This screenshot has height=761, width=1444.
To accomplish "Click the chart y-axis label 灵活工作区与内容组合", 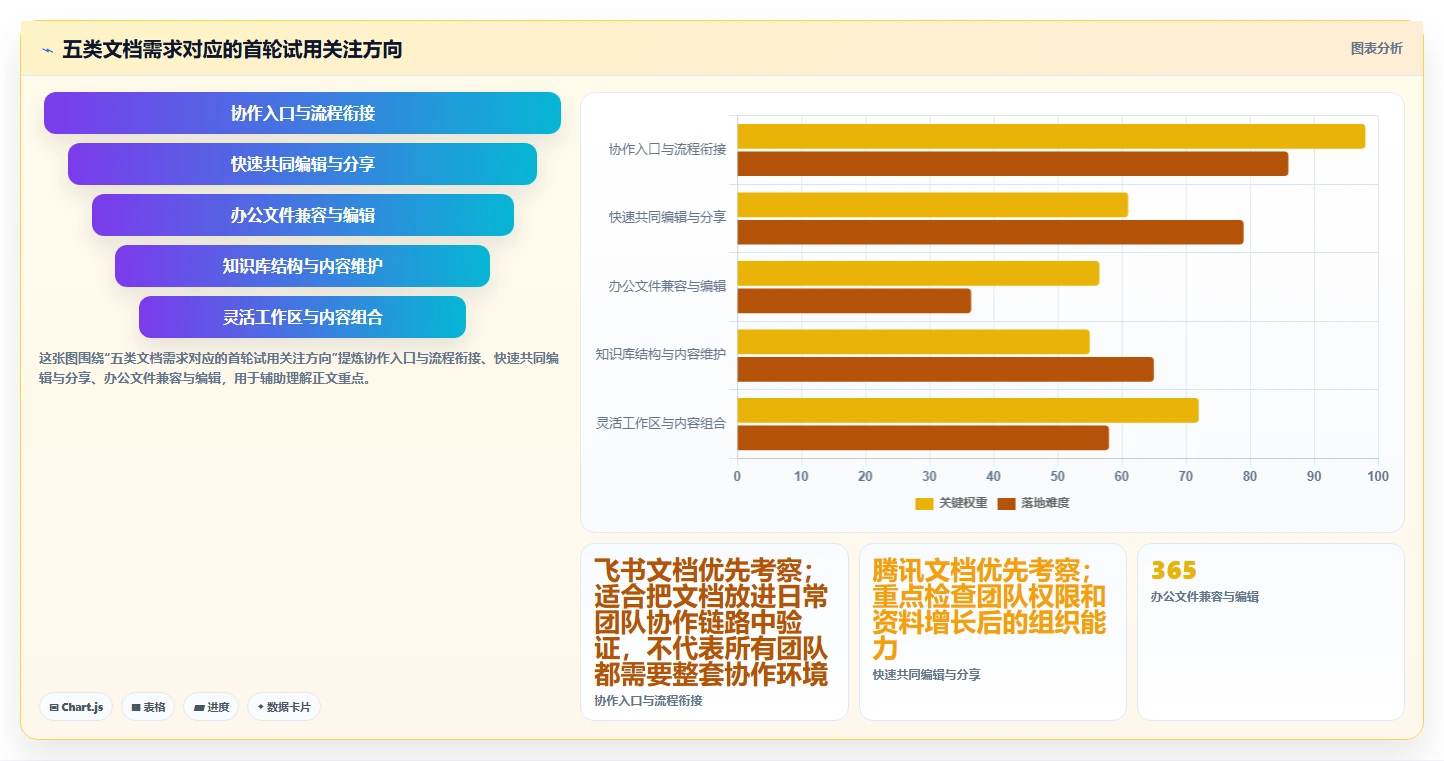I will (x=661, y=423).
